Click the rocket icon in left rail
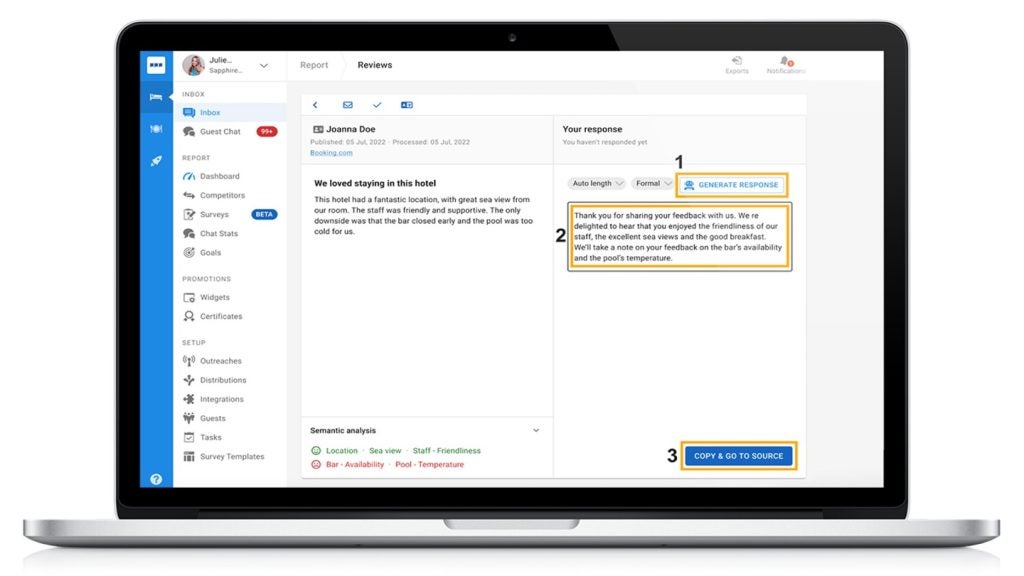This screenshot has width=1024, height=576. pos(156,161)
